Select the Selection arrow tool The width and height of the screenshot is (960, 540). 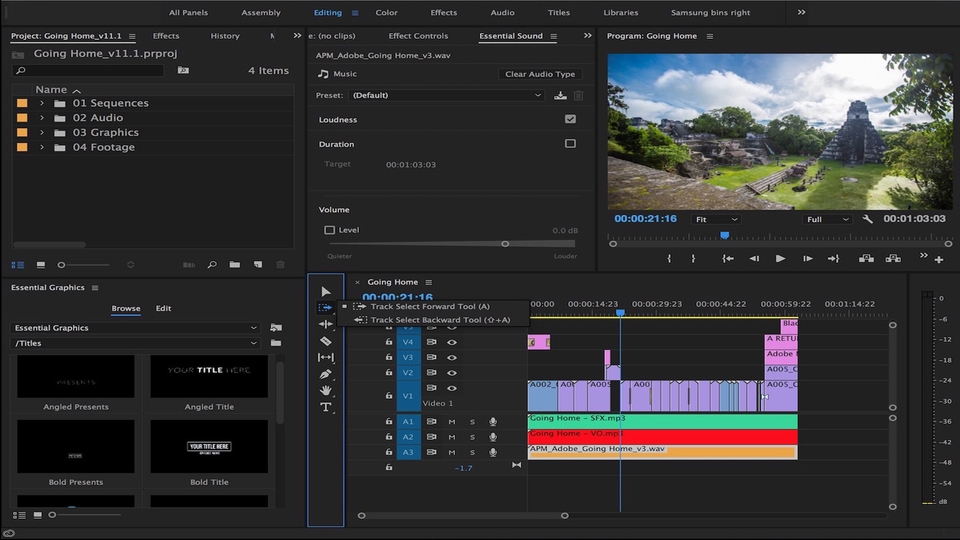pos(326,291)
